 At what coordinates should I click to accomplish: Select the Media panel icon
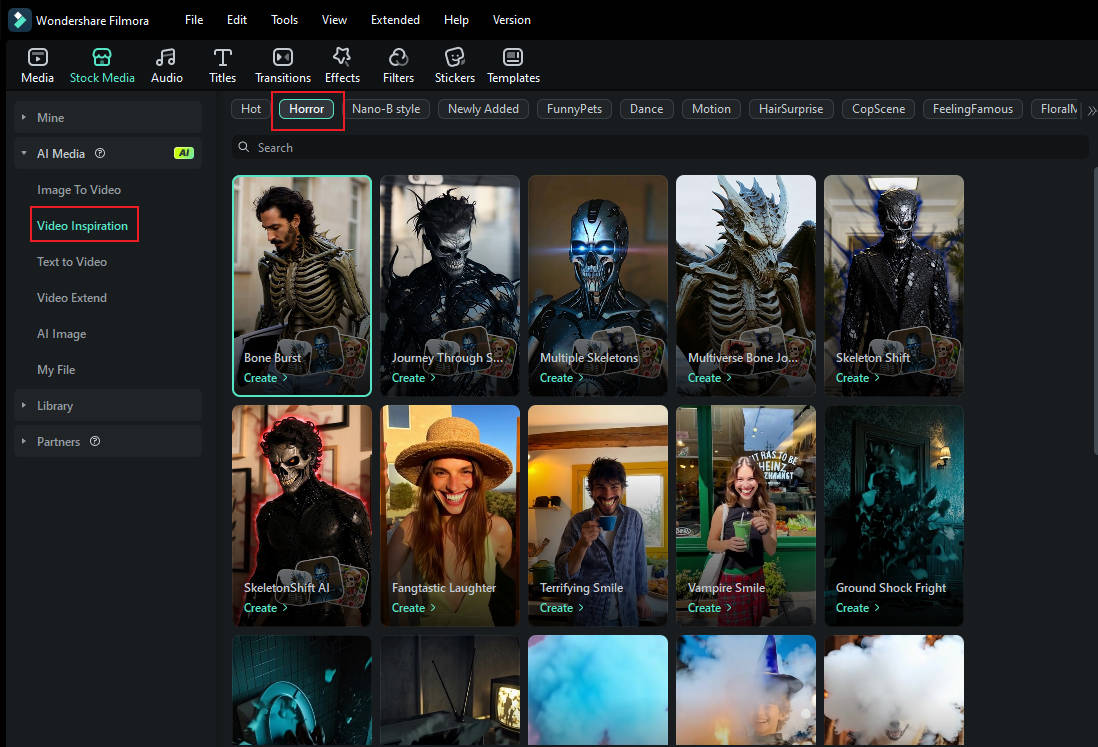coord(37,64)
